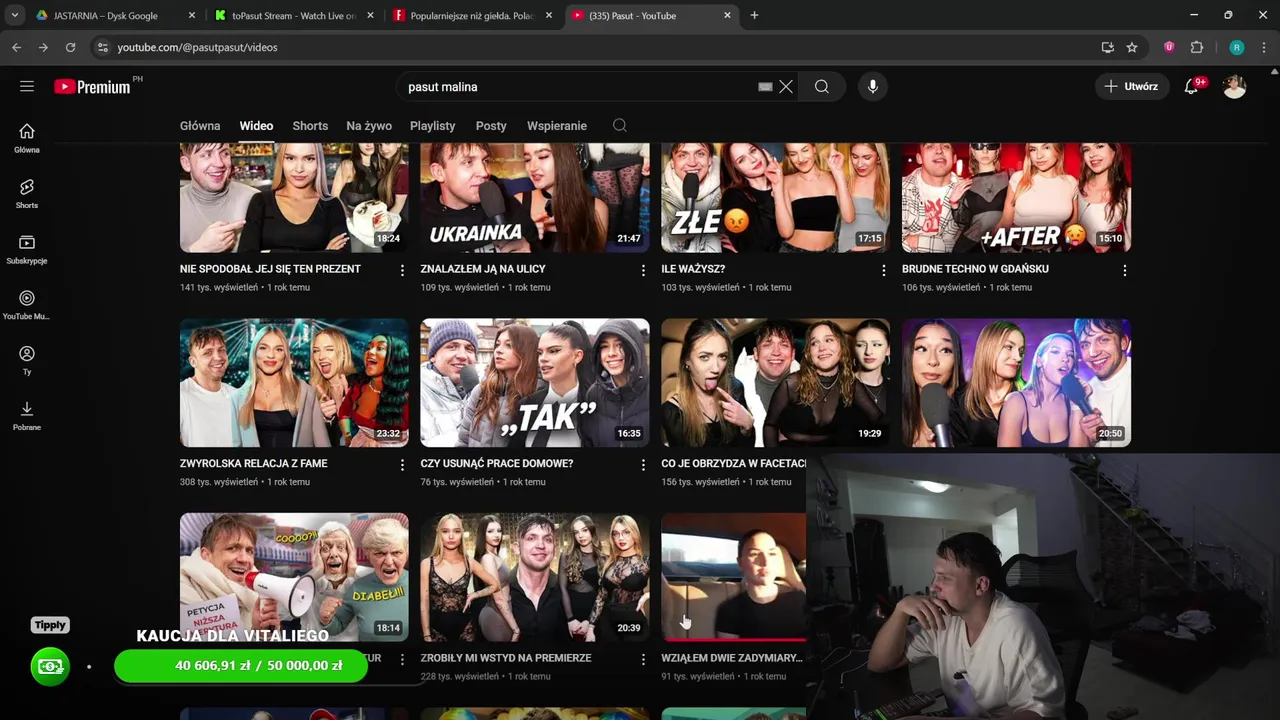Open Pobrane downloads in the sidebar
Image resolution: width=1280 pixels, height=720 pixels.
[27, 416]
